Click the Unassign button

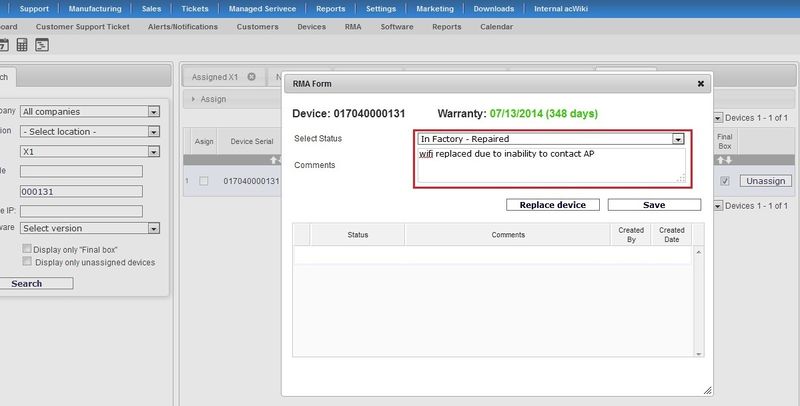click(766, 181)
